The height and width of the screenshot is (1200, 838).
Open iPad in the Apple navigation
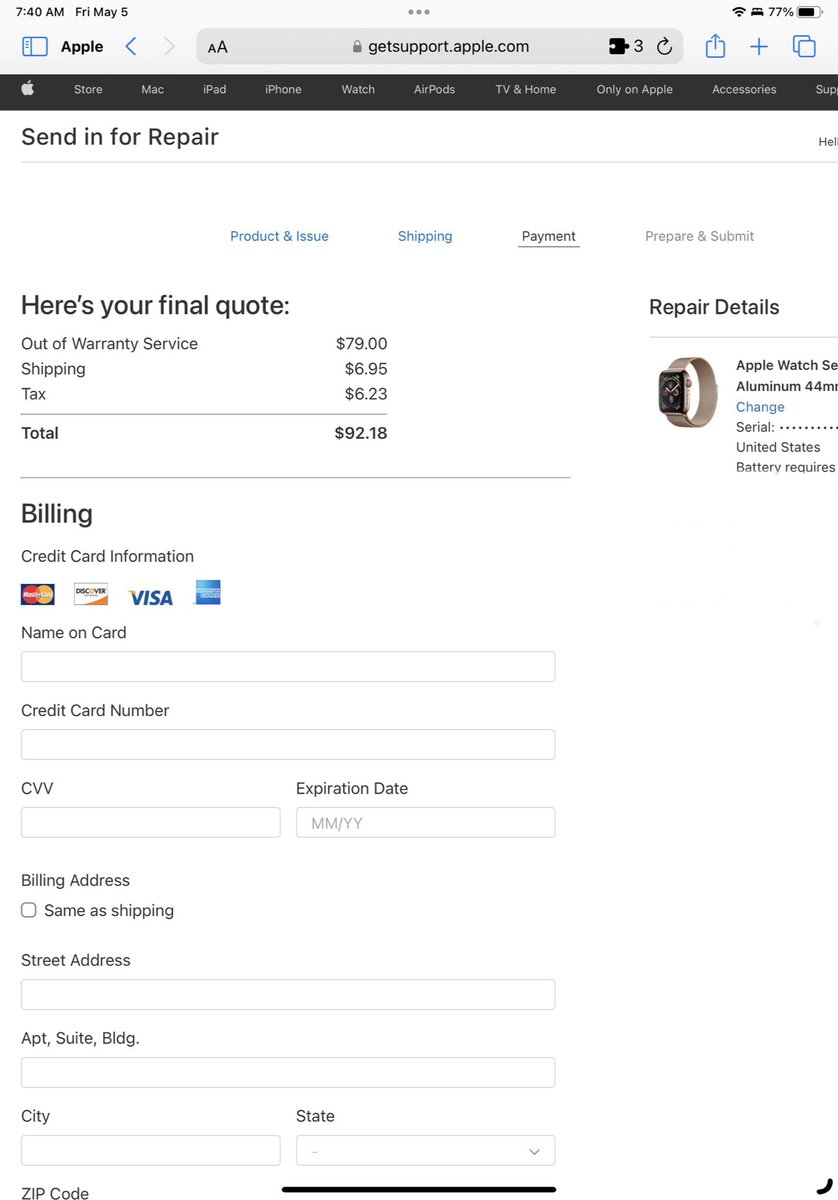[x=214, y=89]
